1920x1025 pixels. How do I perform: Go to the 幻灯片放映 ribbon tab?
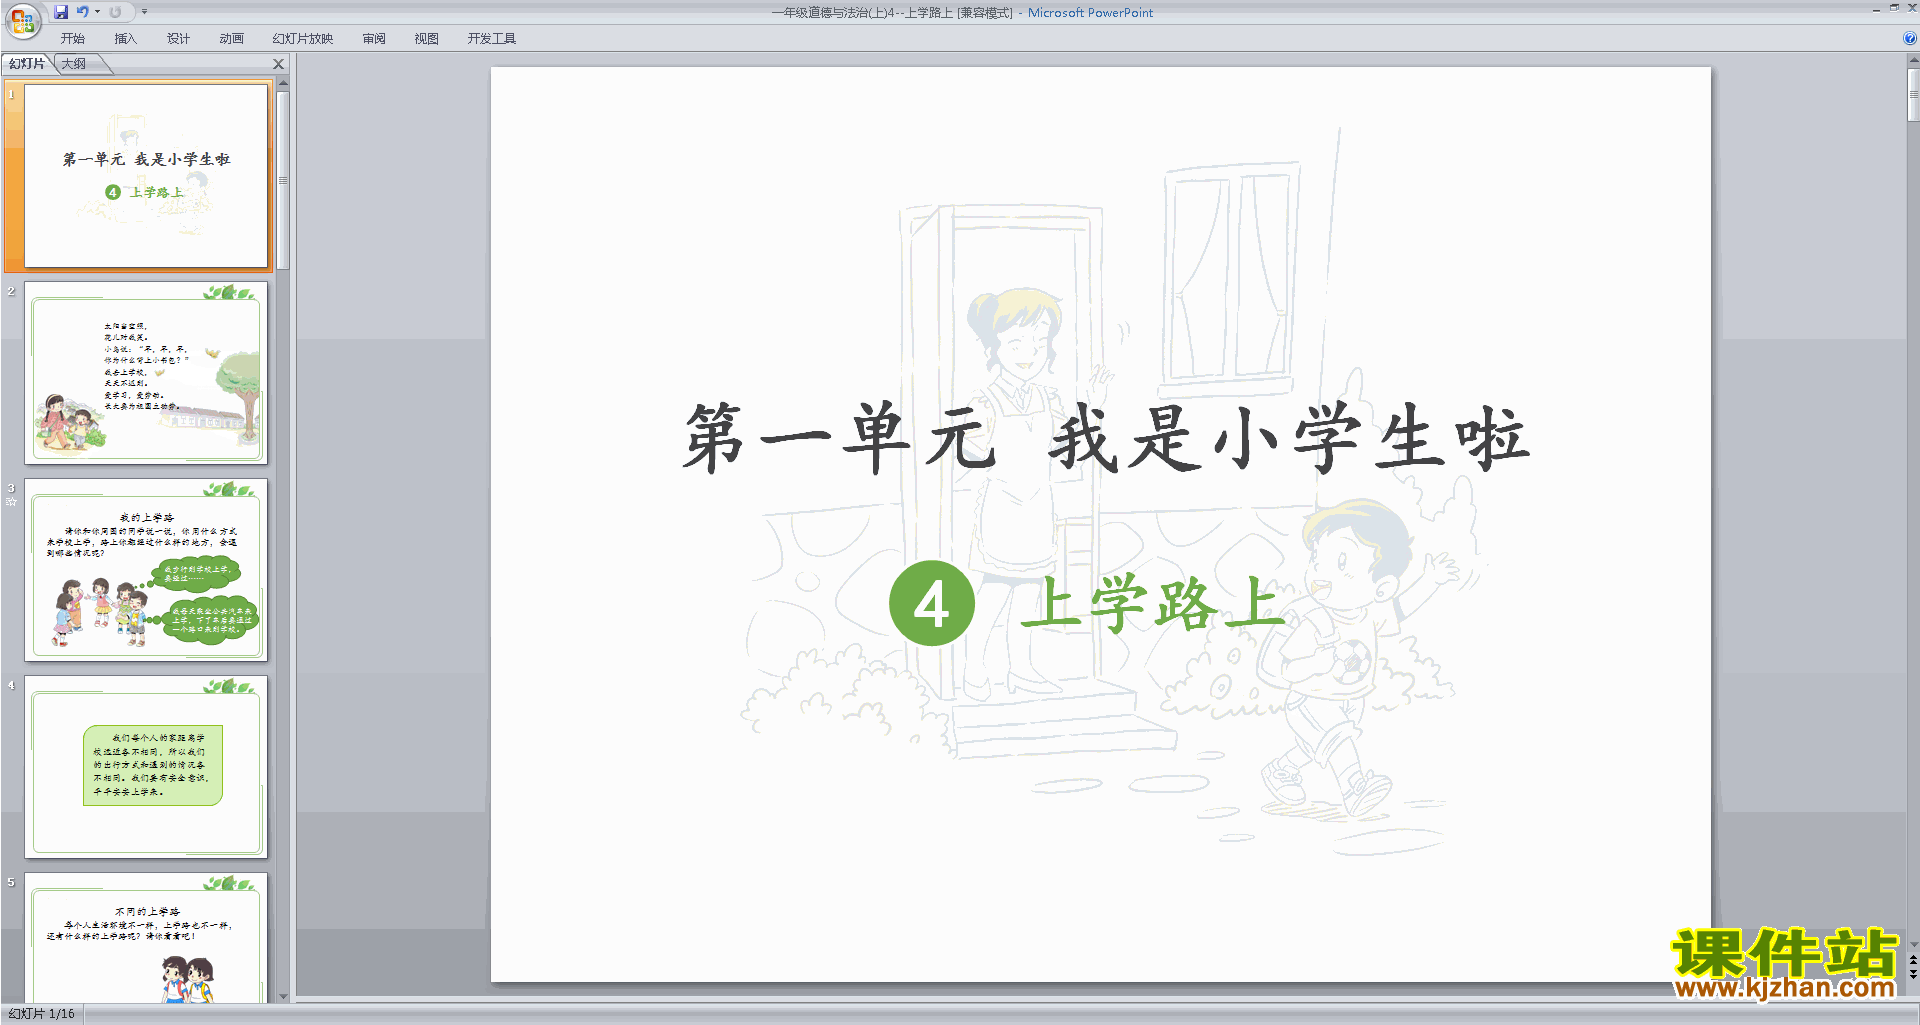click(303, 38)
